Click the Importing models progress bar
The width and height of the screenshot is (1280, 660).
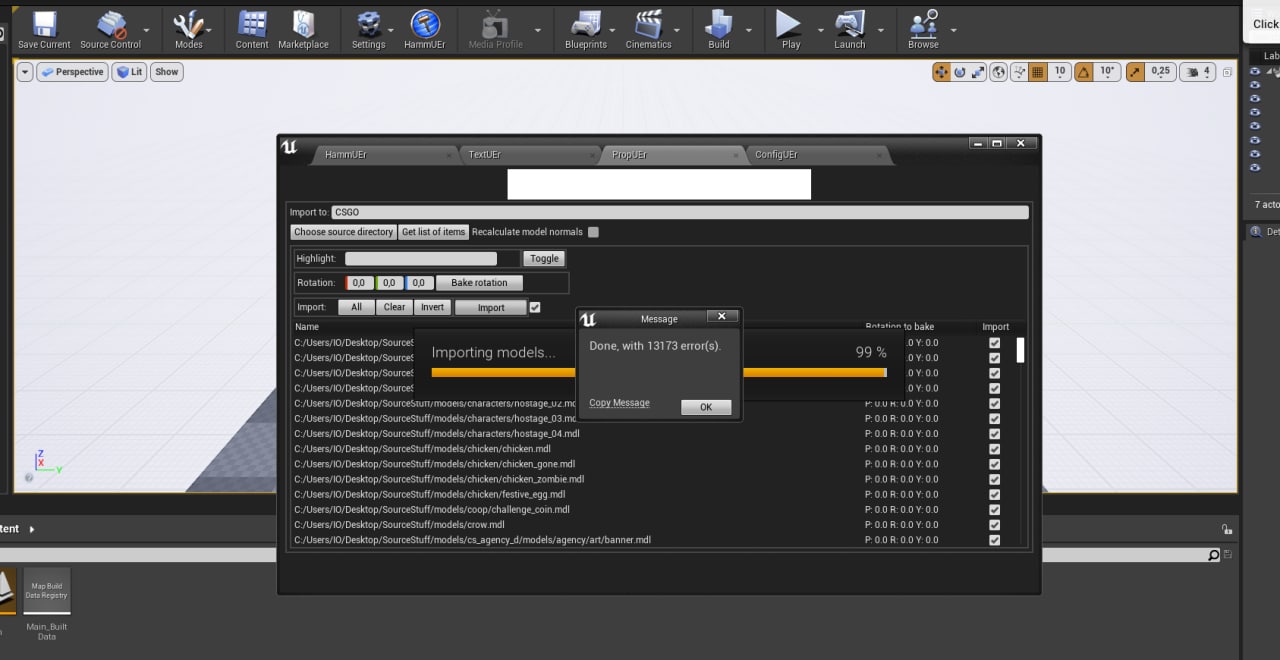pos(658,372)
